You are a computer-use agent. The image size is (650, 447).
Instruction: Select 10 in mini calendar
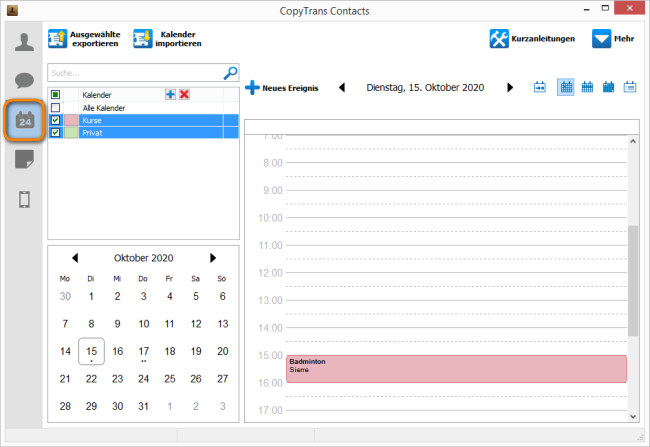(143, 323)
